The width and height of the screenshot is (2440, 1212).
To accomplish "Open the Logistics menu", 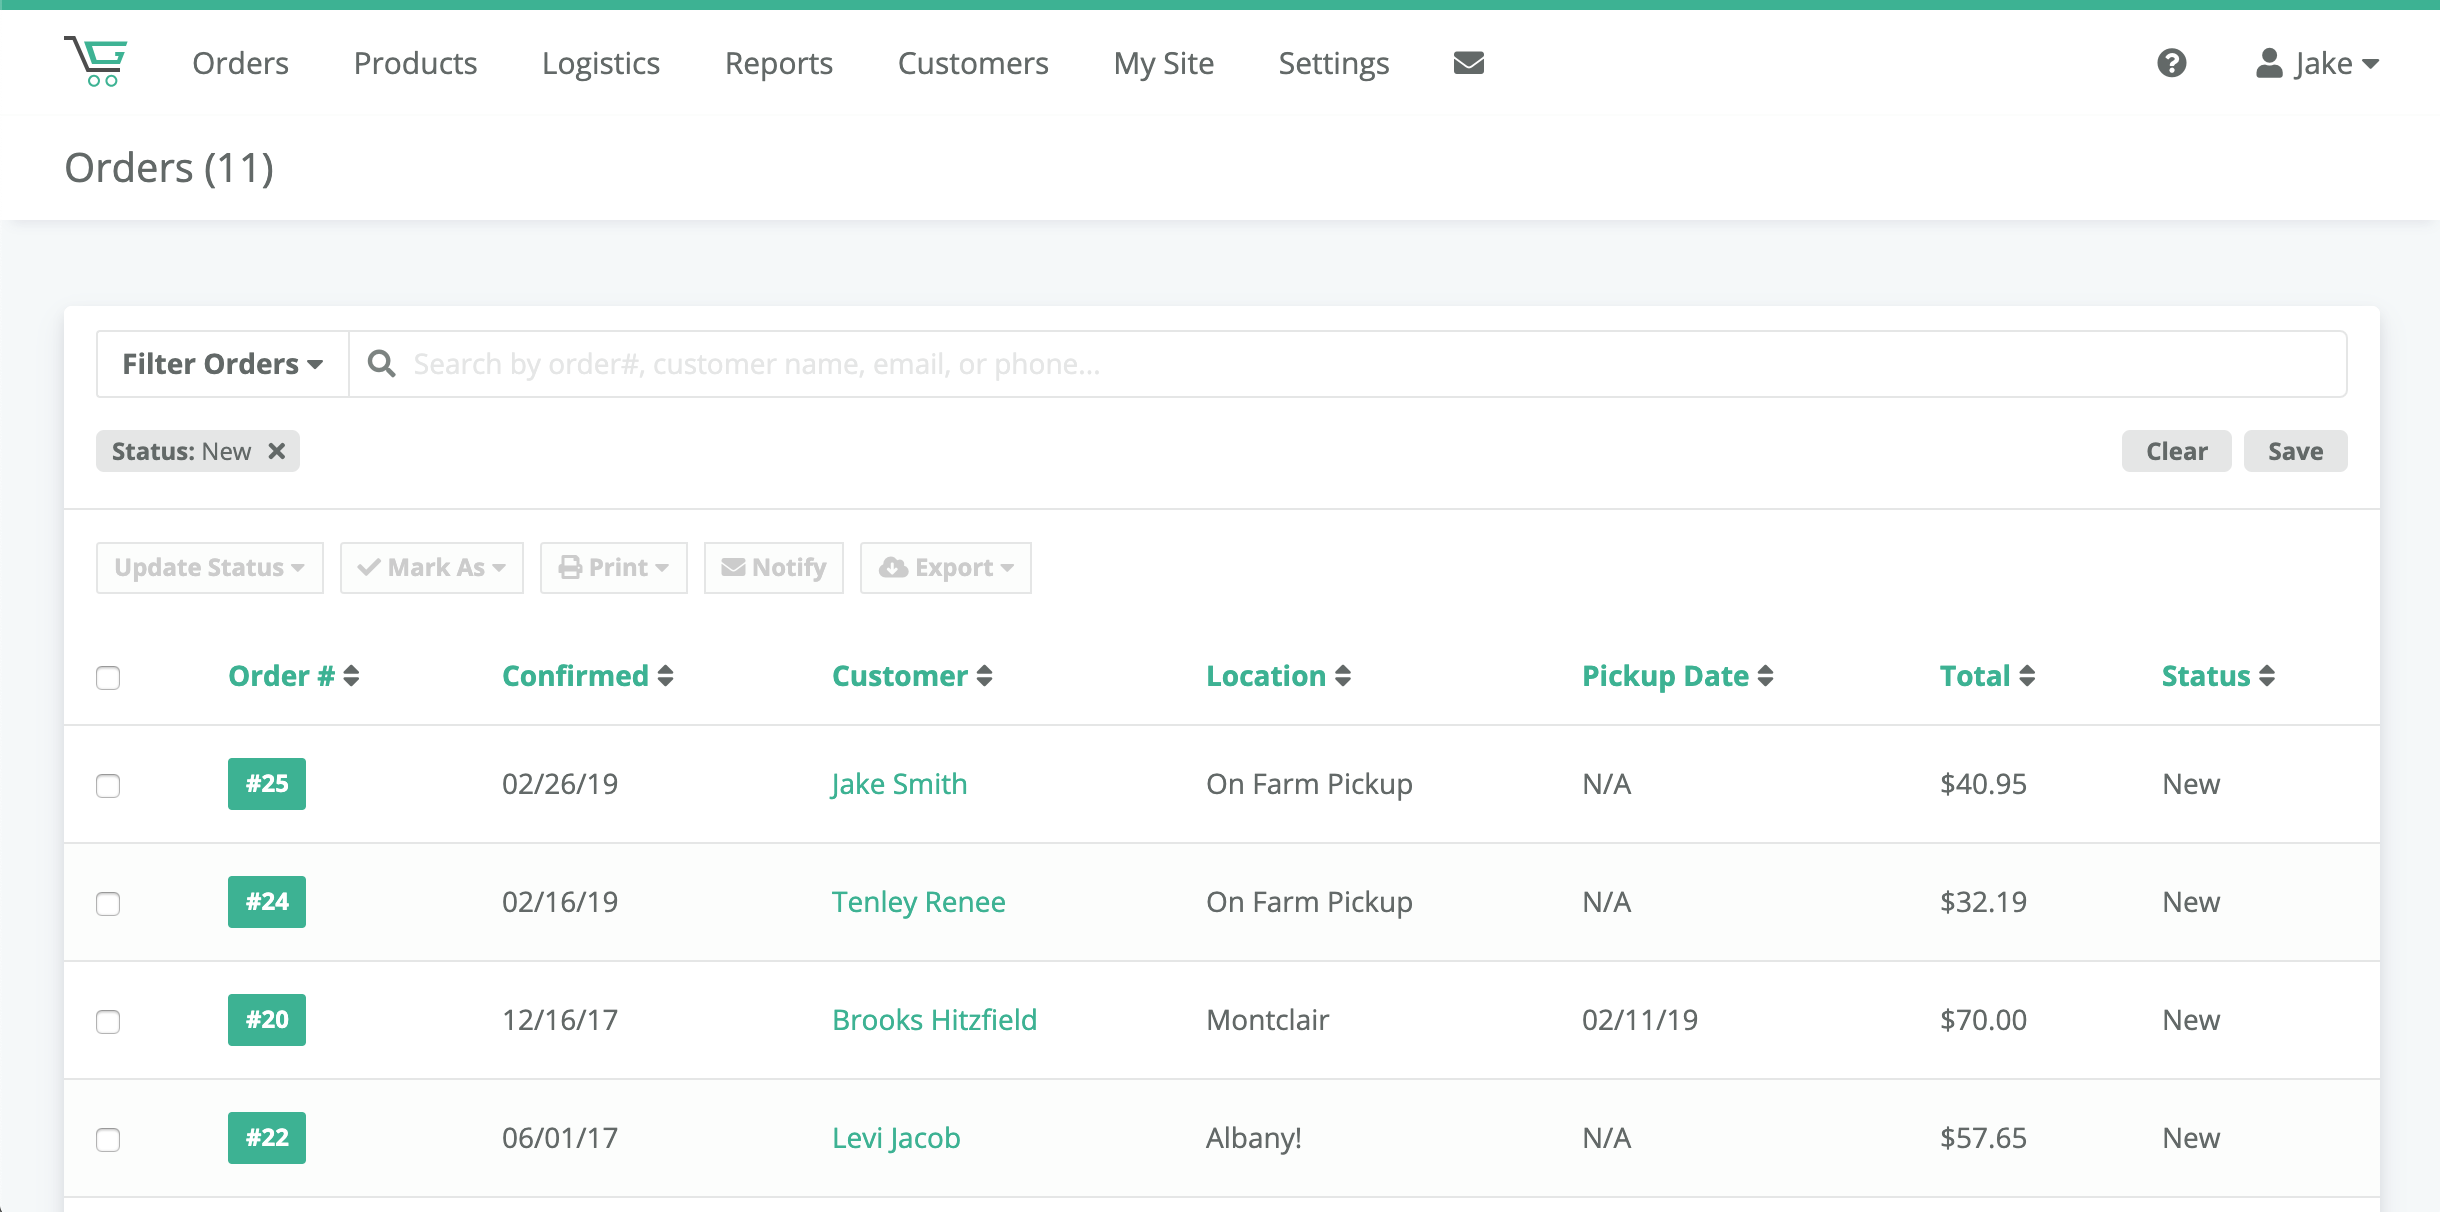I will 600,62.
